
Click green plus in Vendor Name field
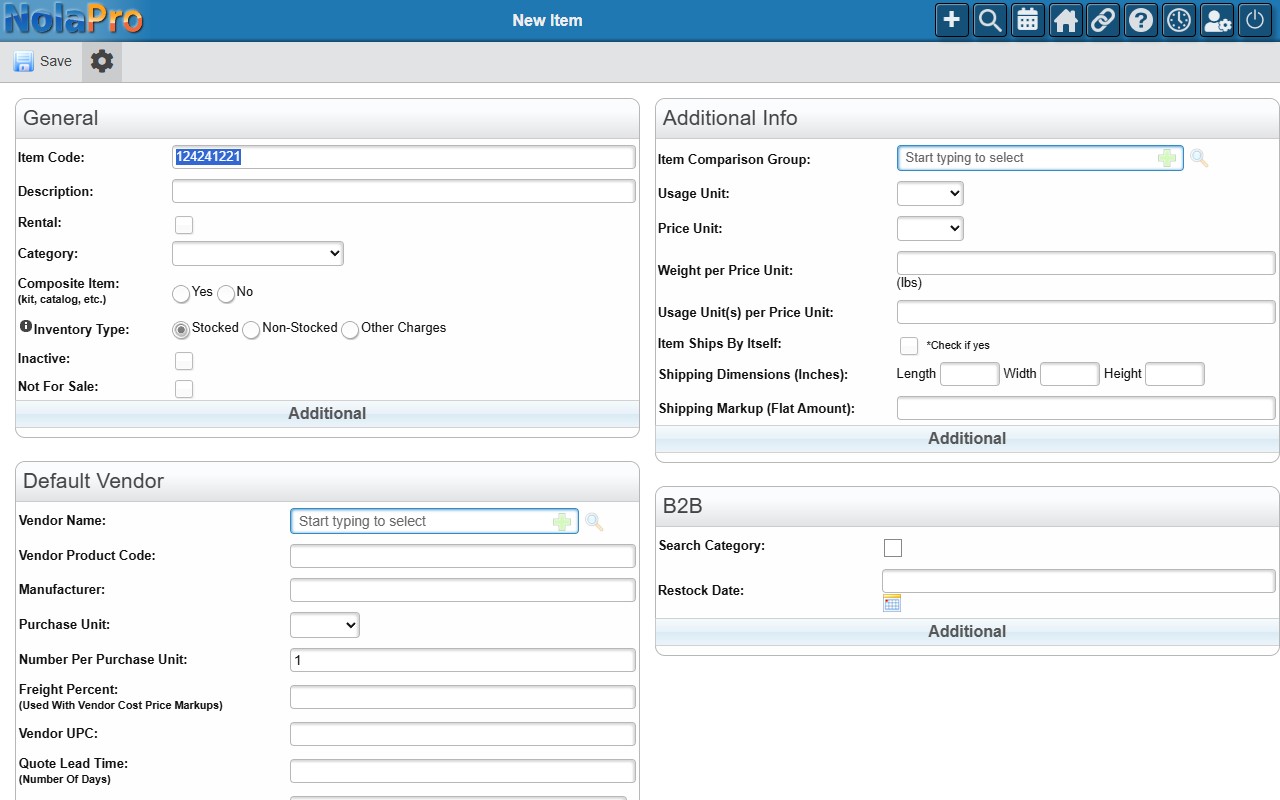coord(562,522)
